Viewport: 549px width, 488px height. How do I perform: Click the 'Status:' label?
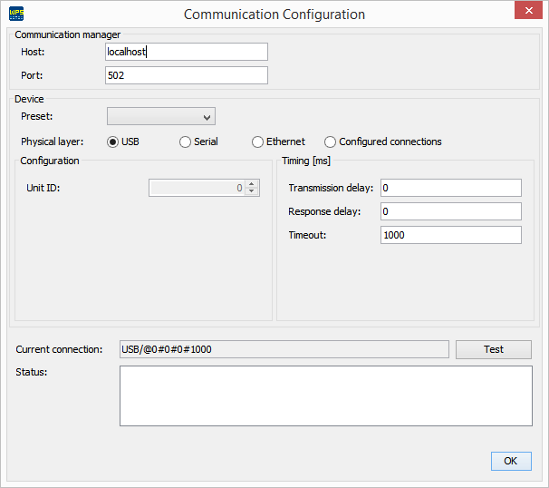click(x=31, y=372)
